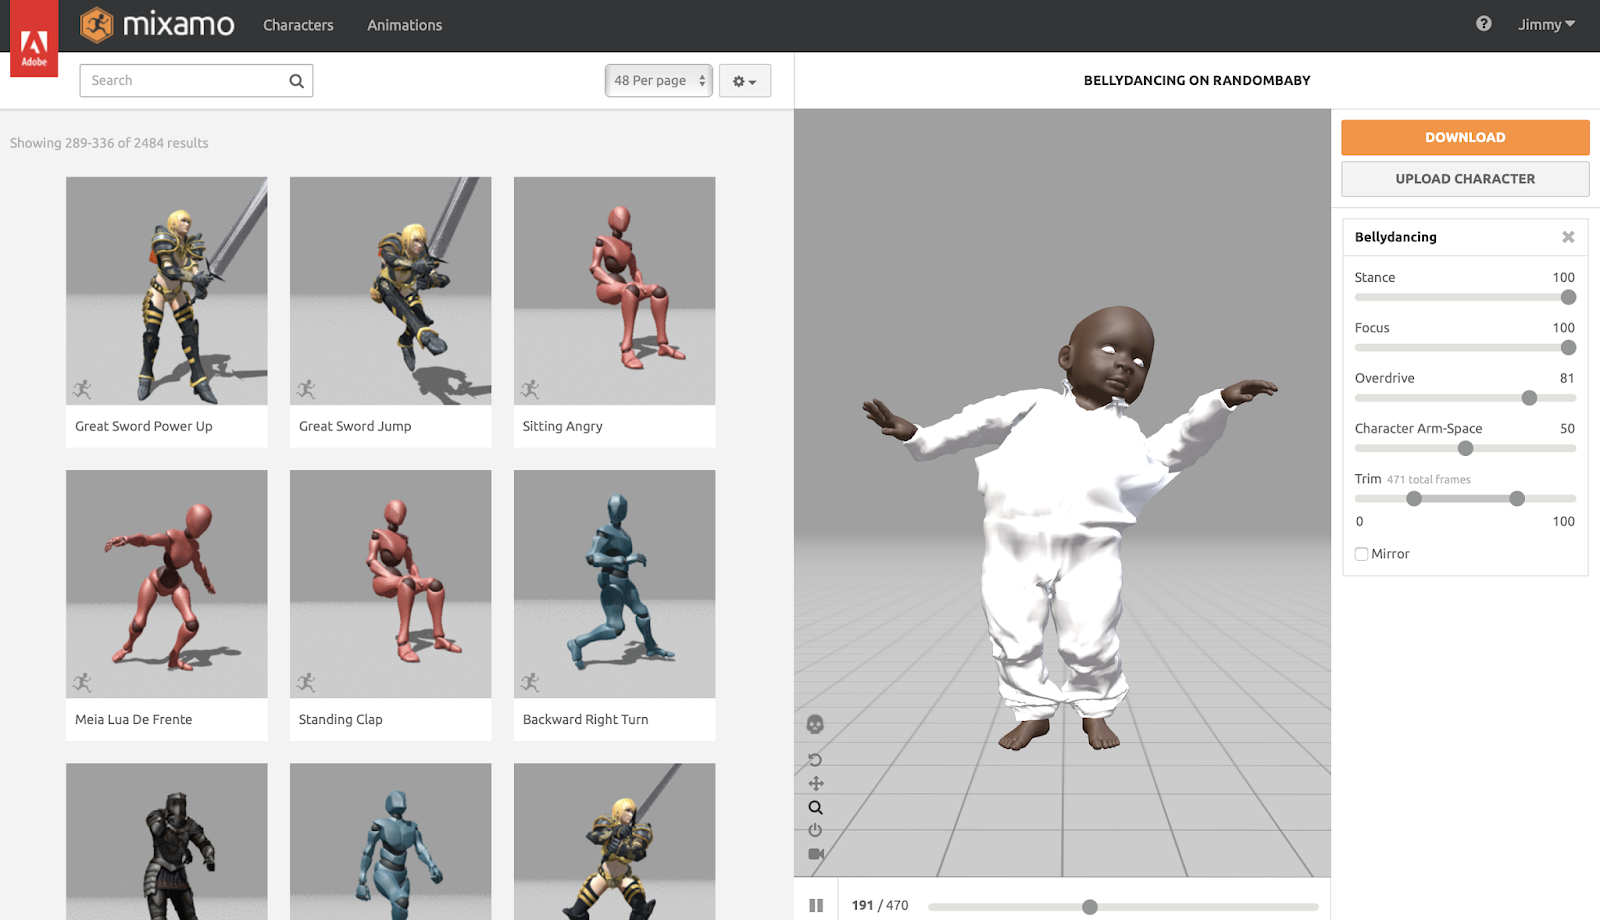The height and width of the screenshot is (920, 1600).
Task: Click the Meia Lua De Frente label
Action: [x=134, y=719]
